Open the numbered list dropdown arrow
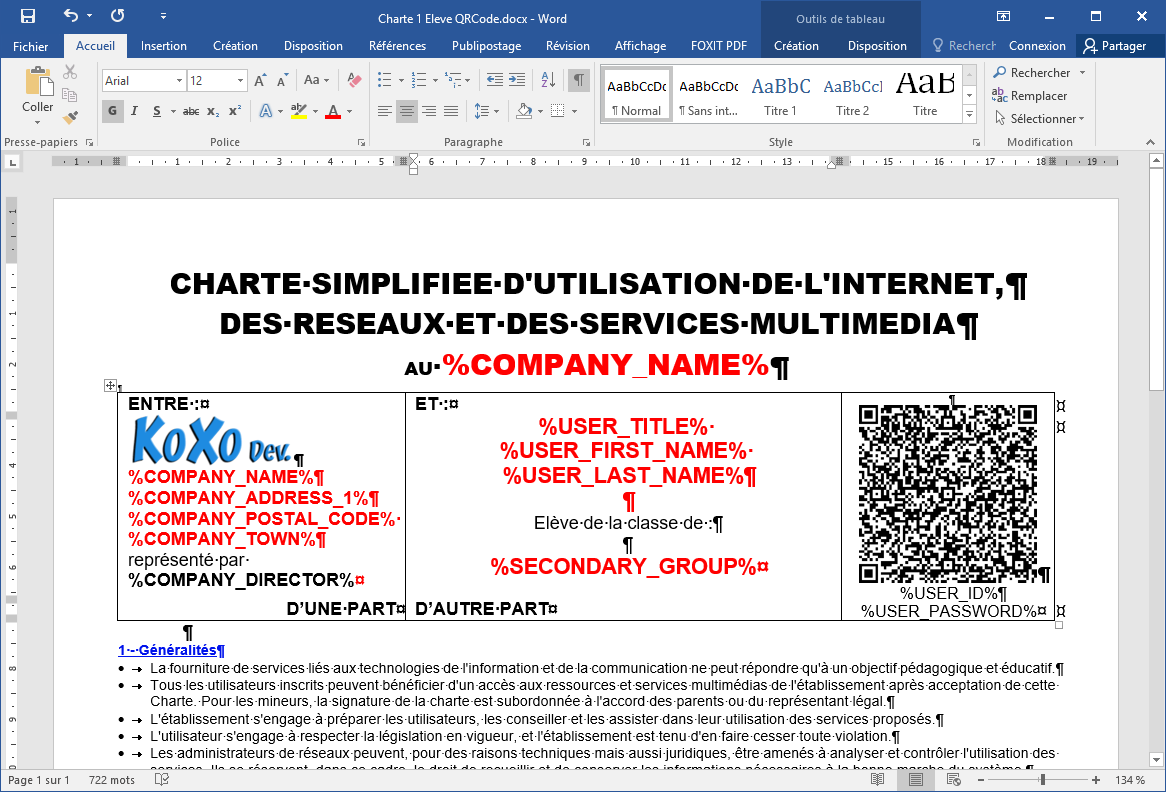 click(434, 80)
